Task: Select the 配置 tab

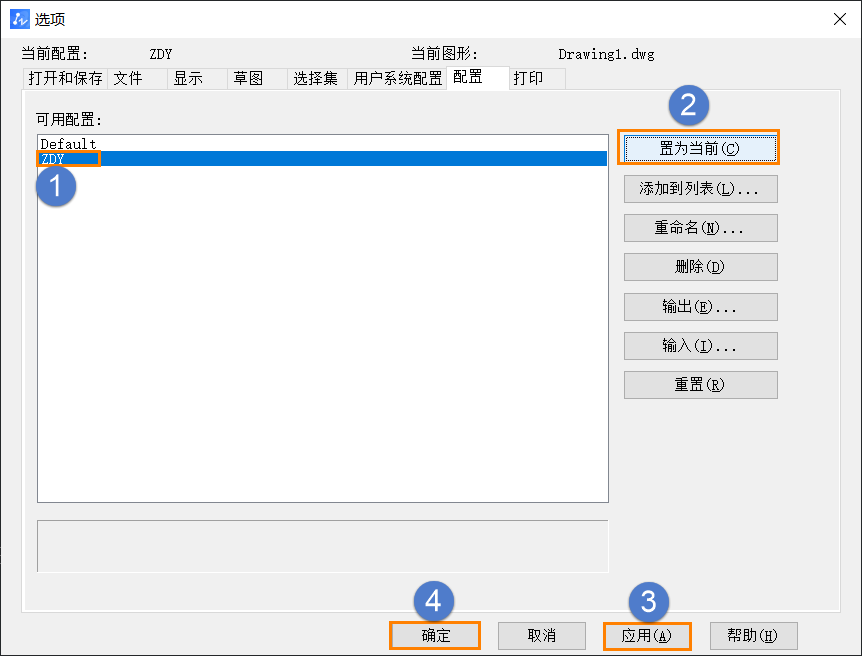Action: (478, 78)
